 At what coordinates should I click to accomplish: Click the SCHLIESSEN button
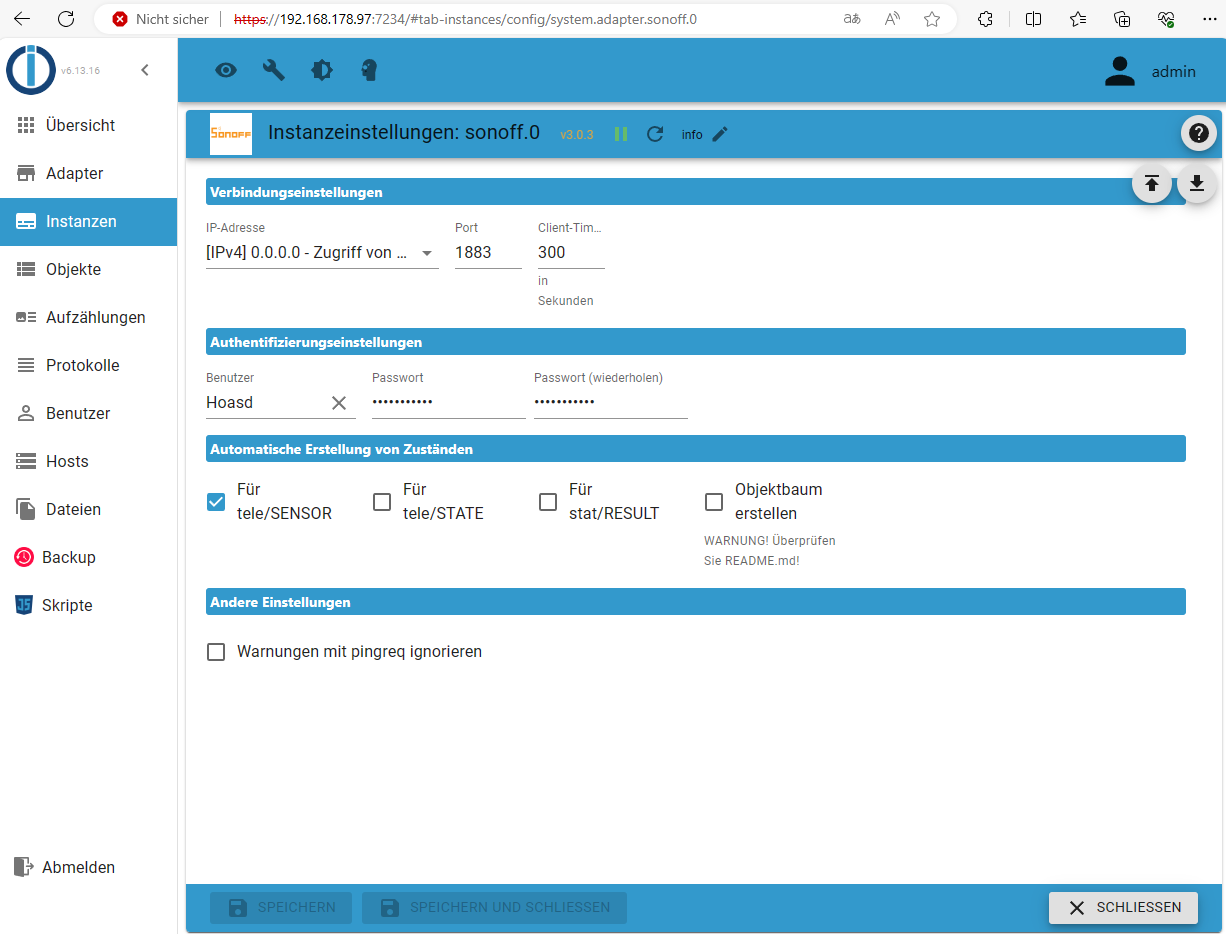coord(1123,907)
